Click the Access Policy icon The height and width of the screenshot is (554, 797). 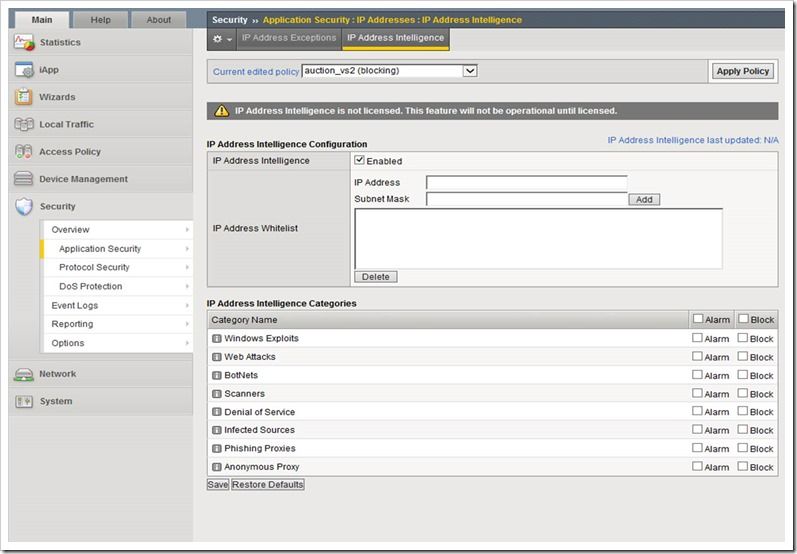(x=24, y=152)
